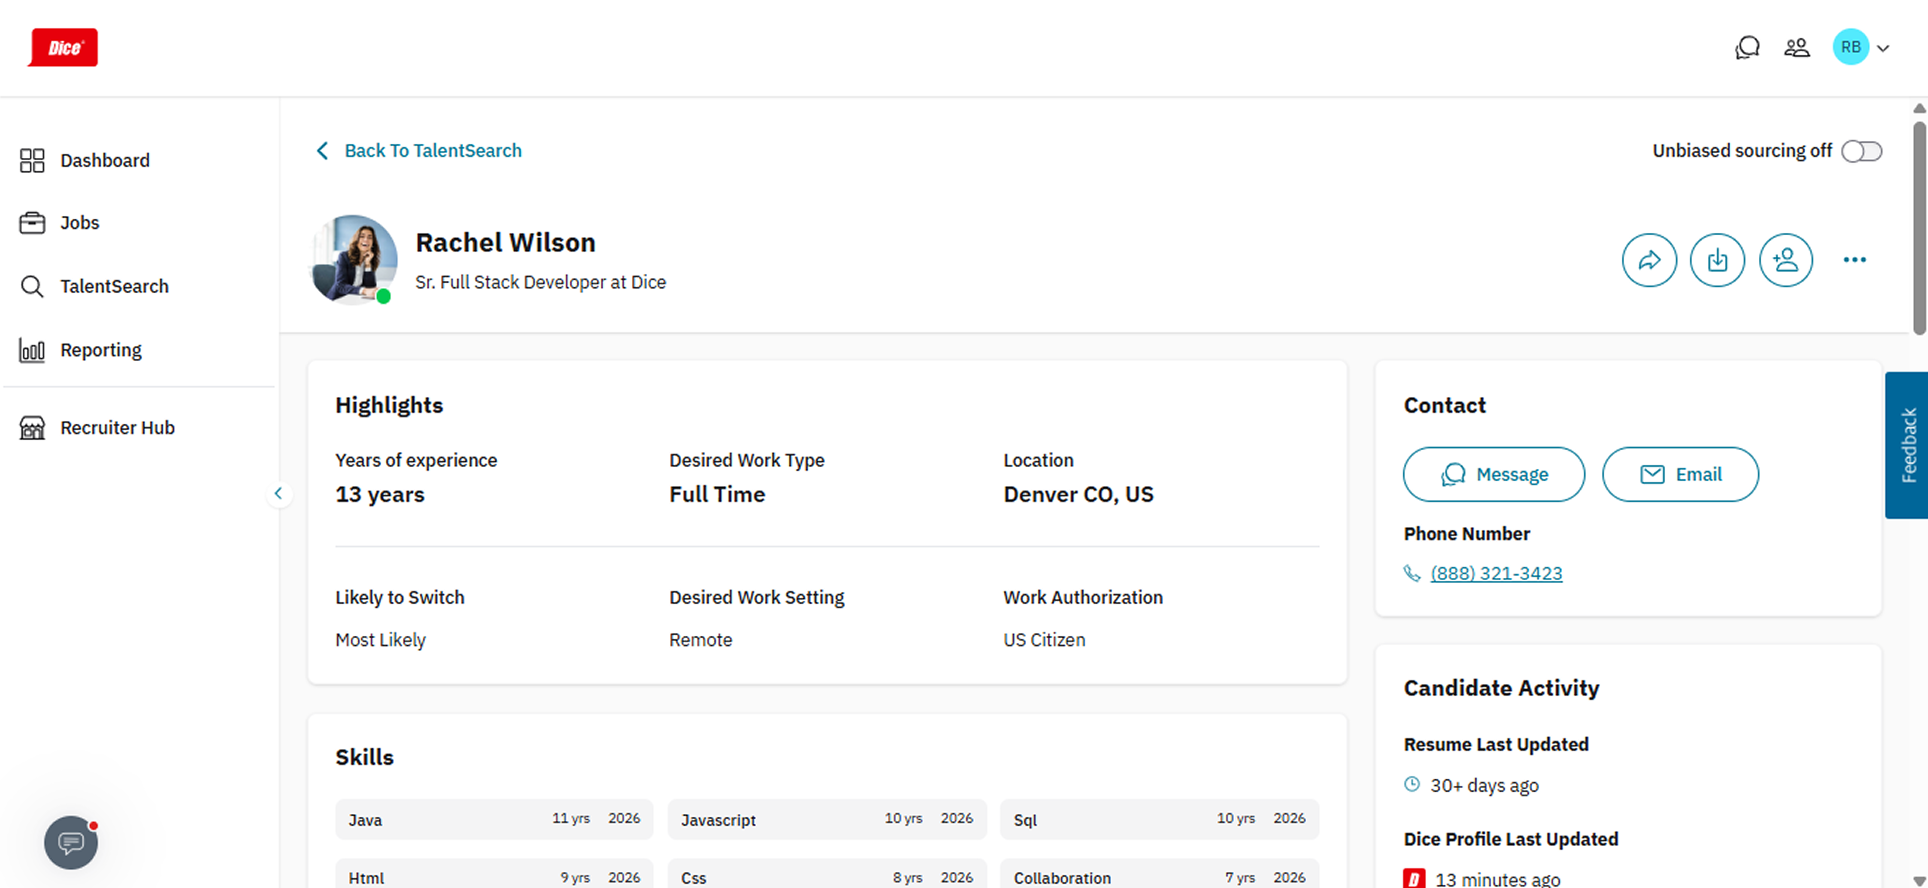Click the Sql skill chip
This screenshot has height=888, width=1928.
click(x=1160, y=819)
